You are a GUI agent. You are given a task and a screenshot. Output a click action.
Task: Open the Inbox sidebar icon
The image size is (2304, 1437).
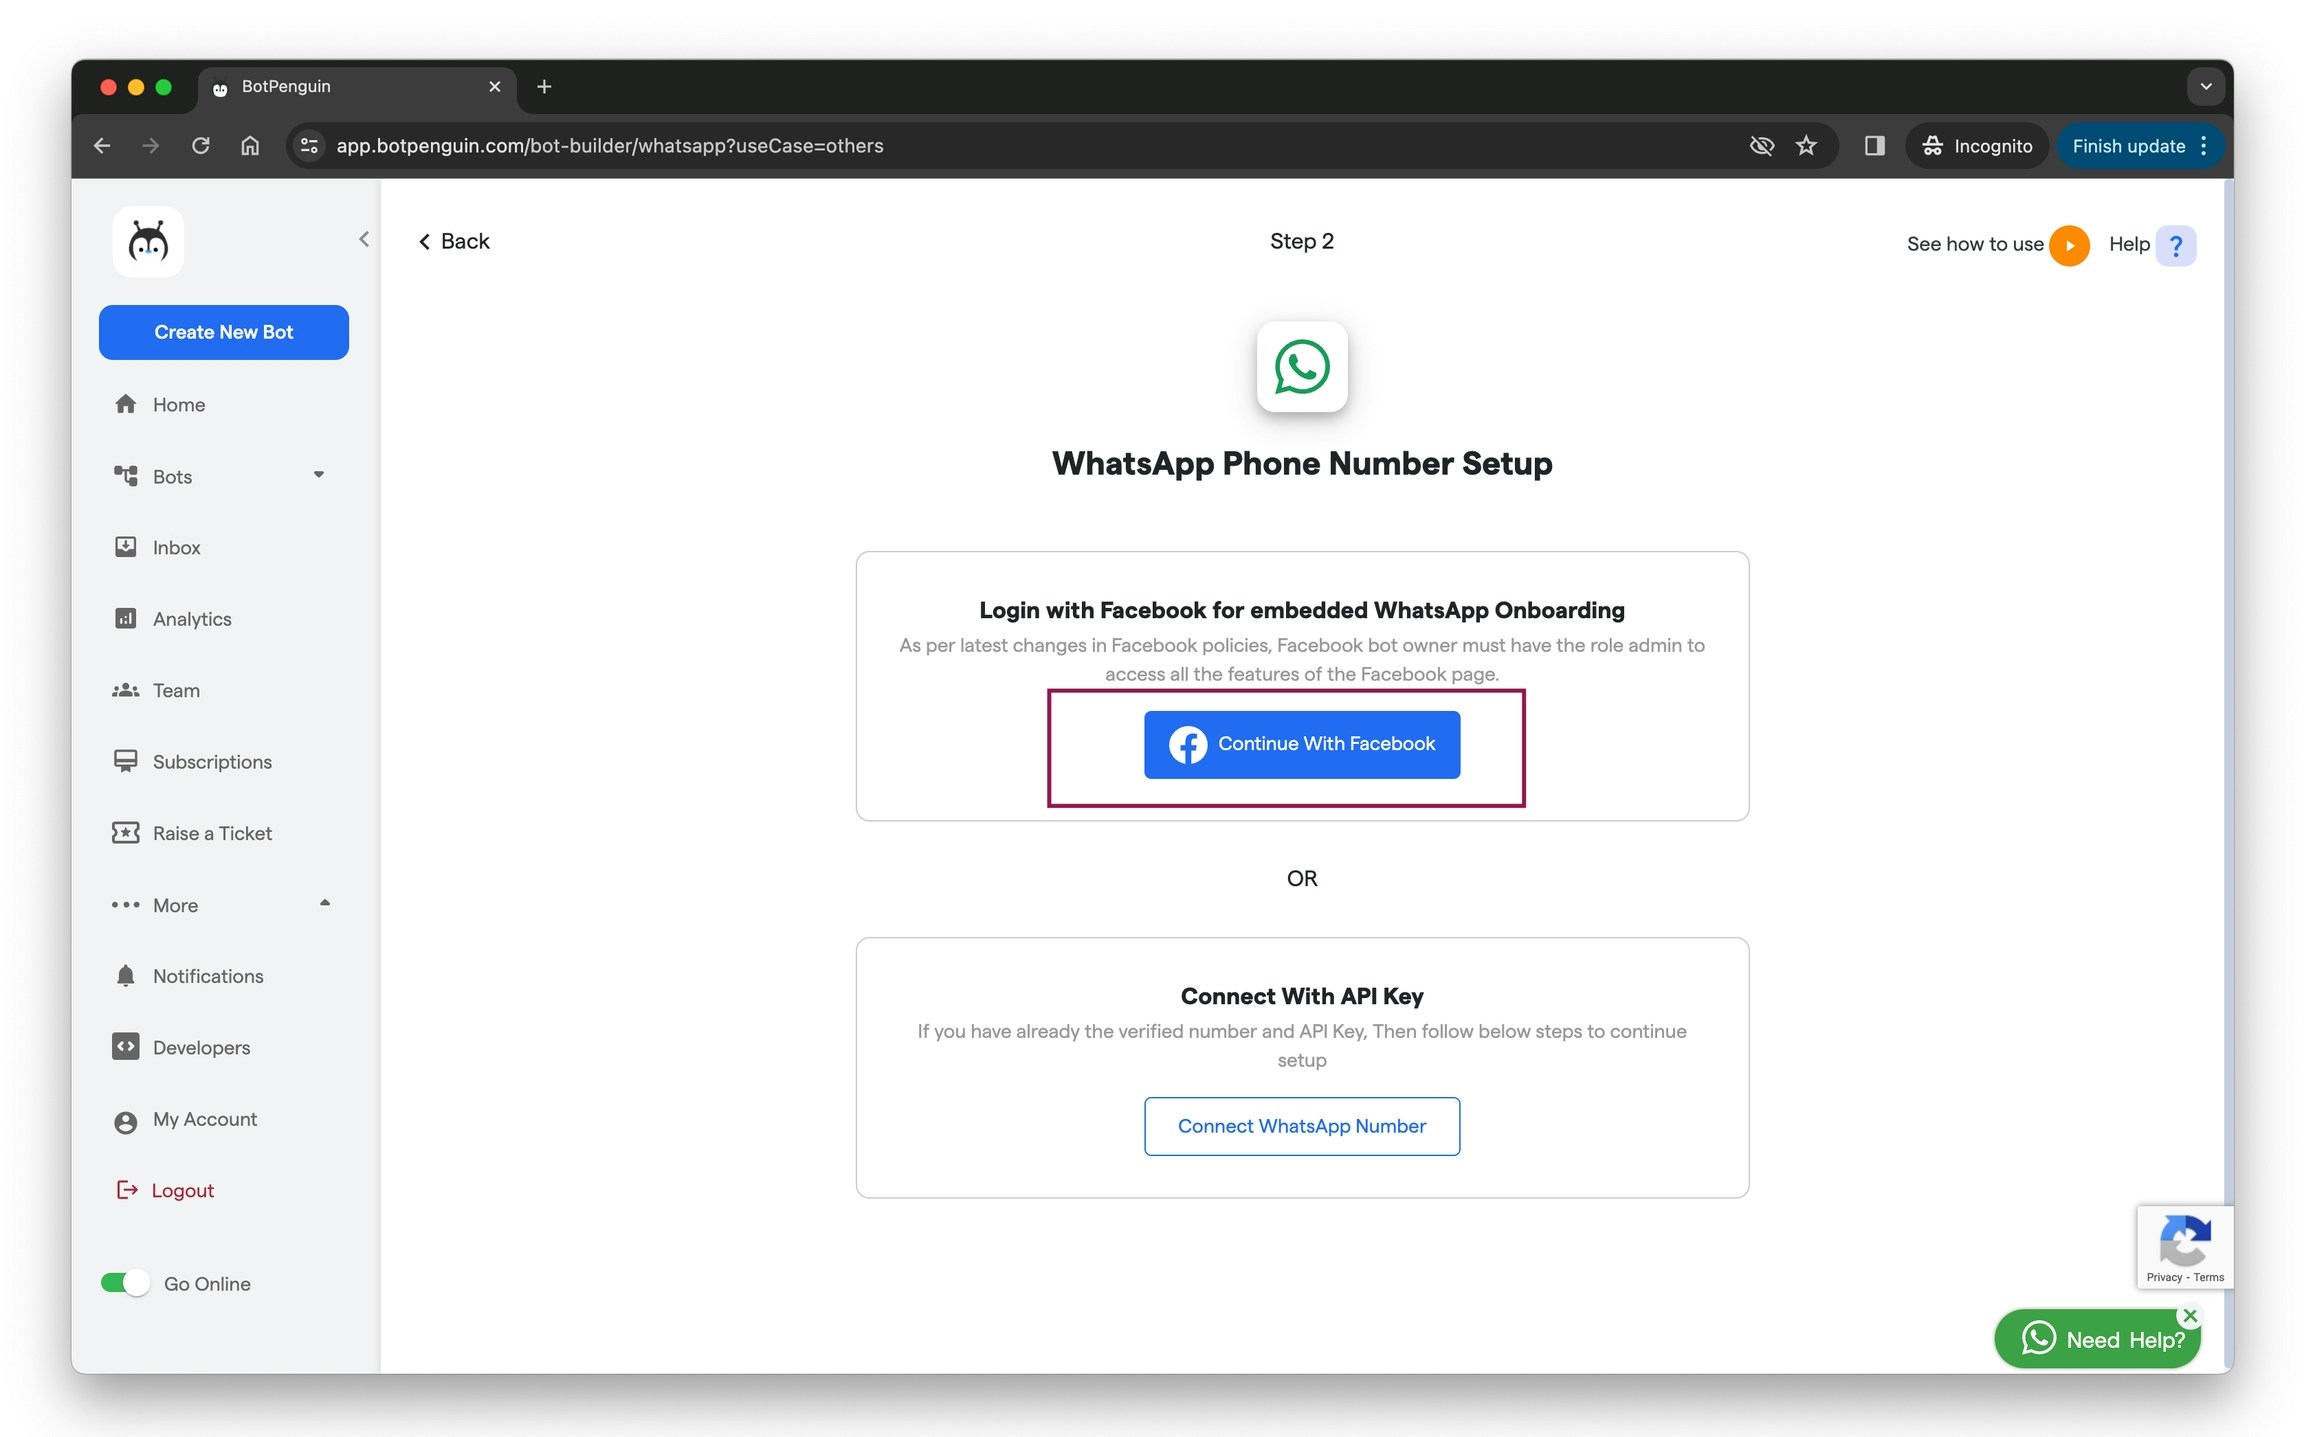[126, 547]
